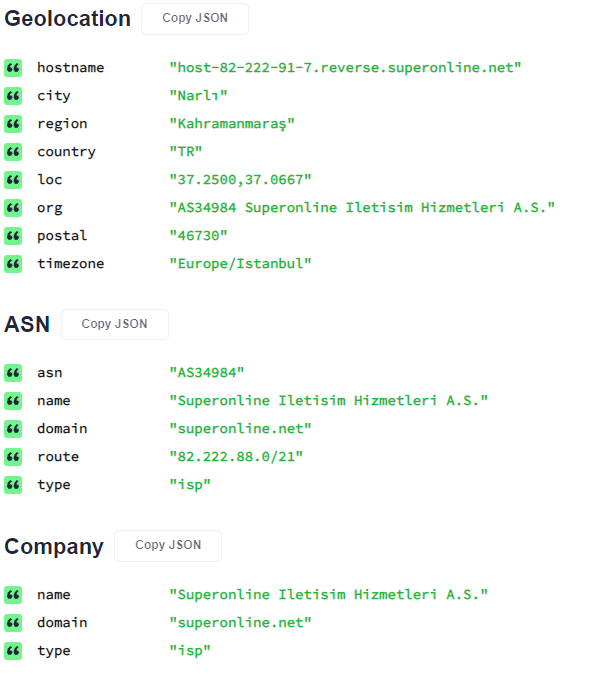Click the quote icon next to Company domain
Screen dimensions: 591x684
(x=13, y=622)
